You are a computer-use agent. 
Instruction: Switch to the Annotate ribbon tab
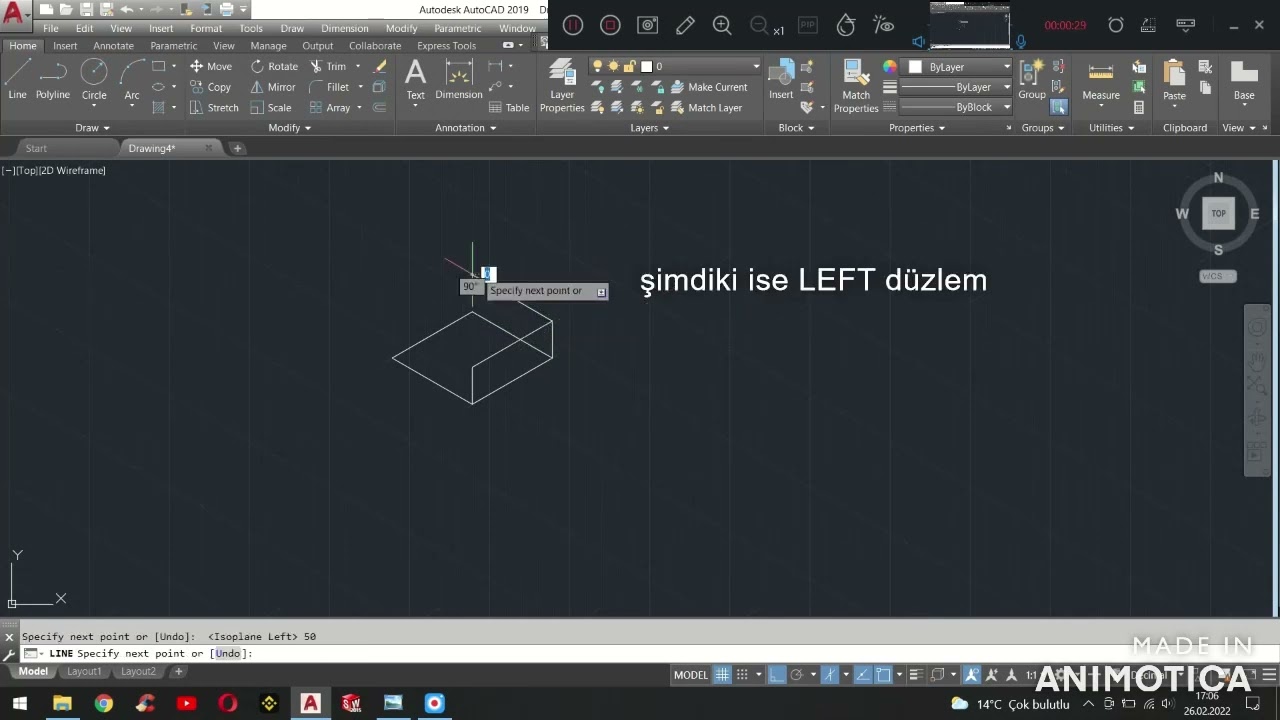[113, 46]
